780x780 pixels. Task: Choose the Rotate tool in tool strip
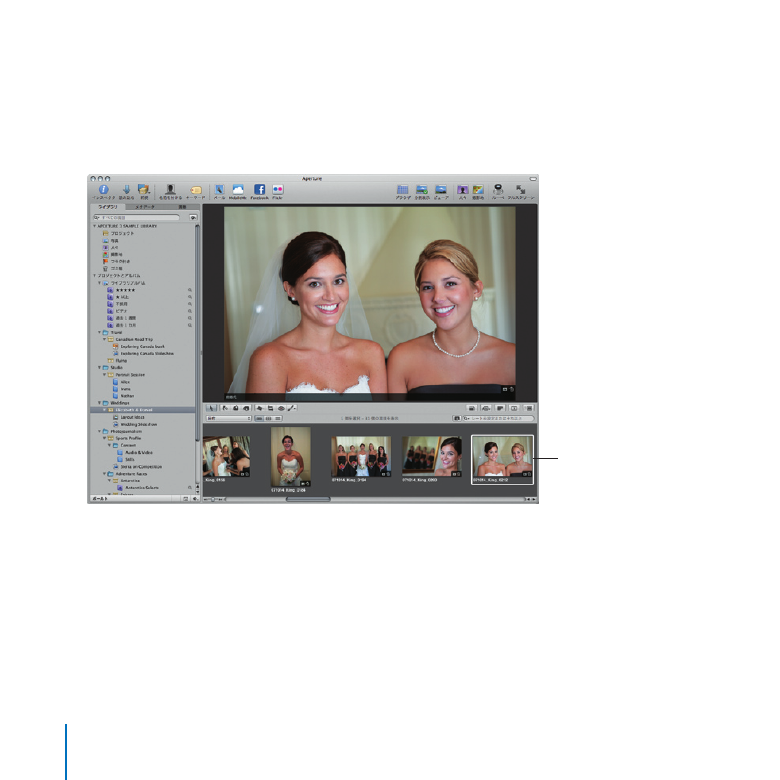click(225, 408)
